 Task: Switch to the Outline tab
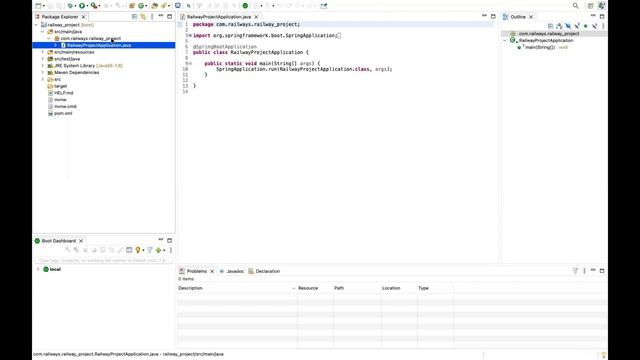518,17
